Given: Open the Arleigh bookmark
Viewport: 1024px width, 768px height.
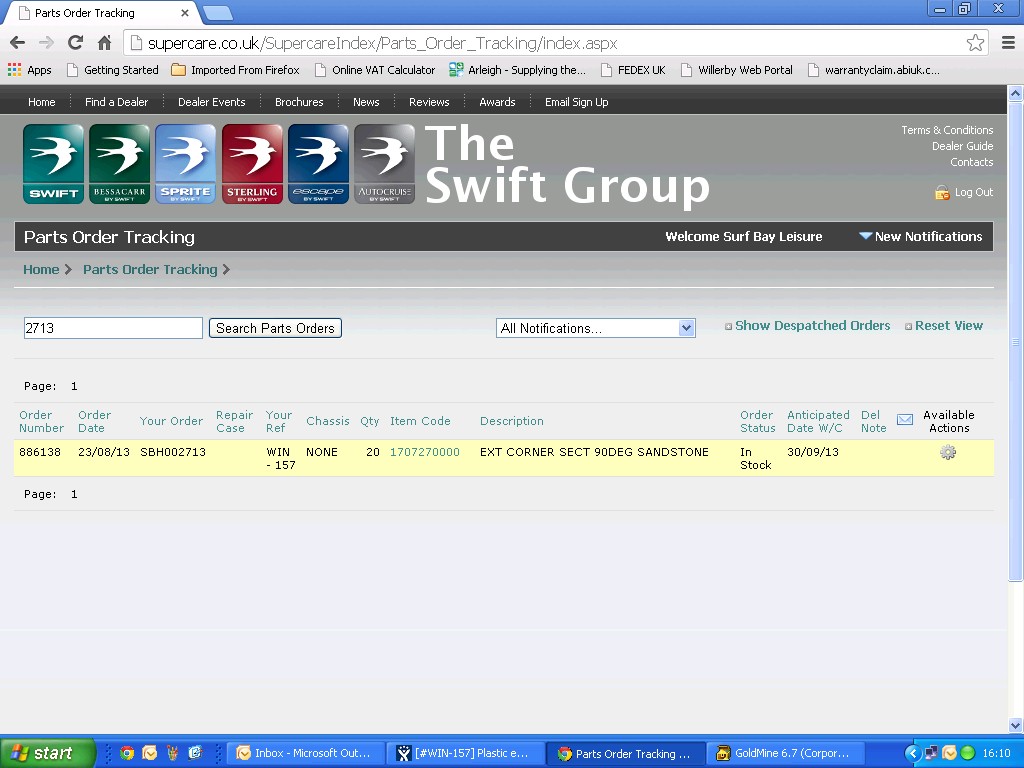Looking at the screenshot, I should (x=518, y=70).
